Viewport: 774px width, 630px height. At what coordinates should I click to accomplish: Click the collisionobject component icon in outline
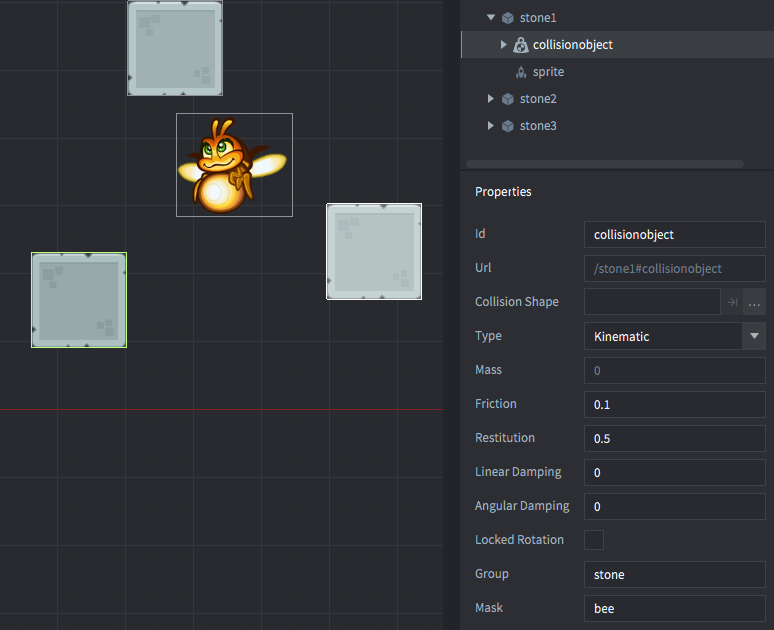point(520,45)
